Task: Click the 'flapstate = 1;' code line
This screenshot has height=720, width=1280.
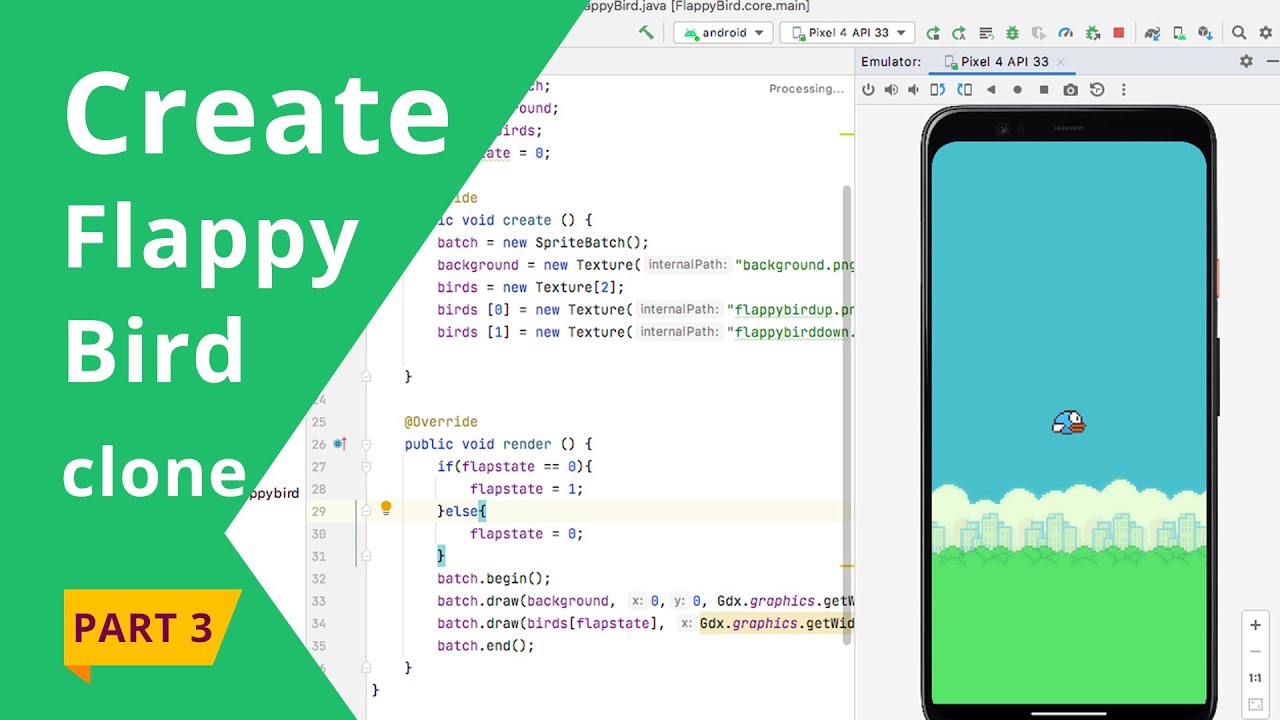Action: (526, 489)
